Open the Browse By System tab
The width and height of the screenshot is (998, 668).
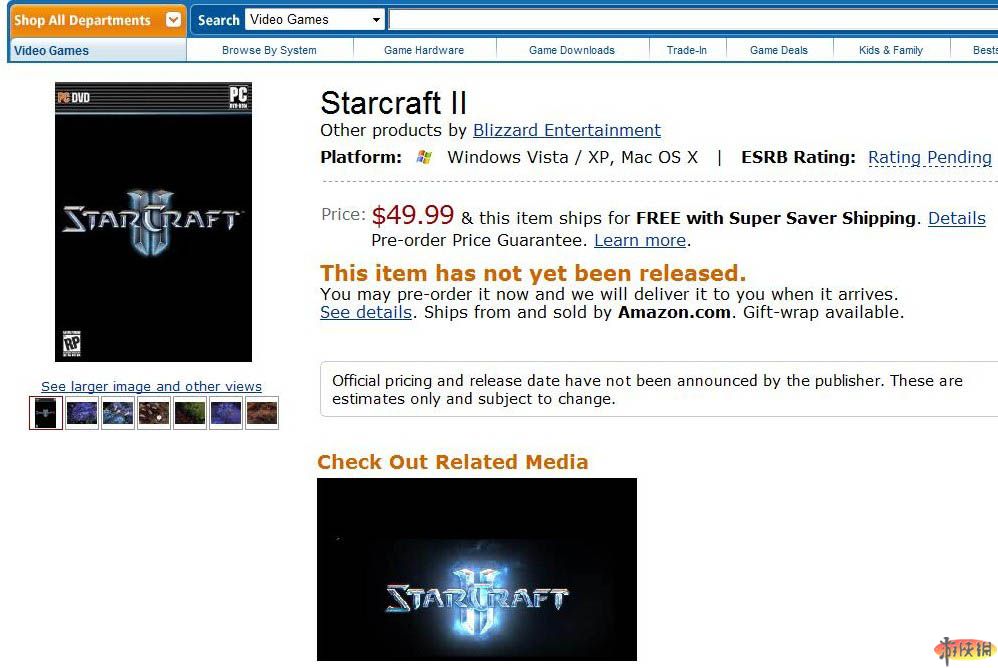pyautogui.click(x=269, y=50)
